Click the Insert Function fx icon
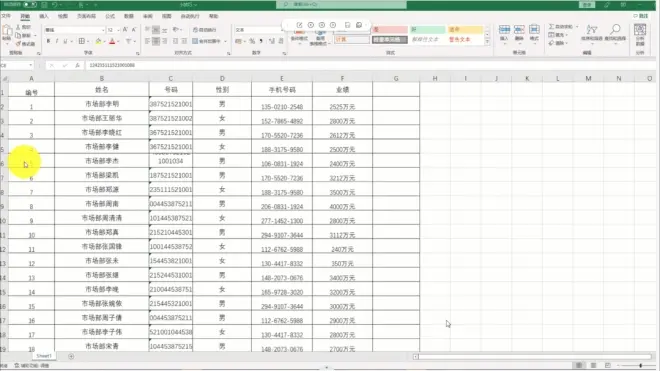660x371 pixels. click(x=77, y=65)
